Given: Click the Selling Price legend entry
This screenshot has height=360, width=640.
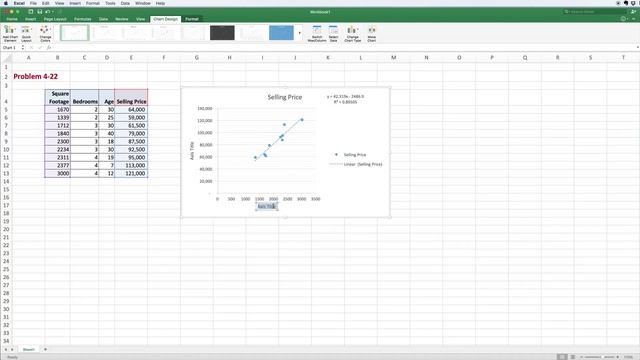Looking at the screenshot, I should pyautogui.click(x=351, y=155).
